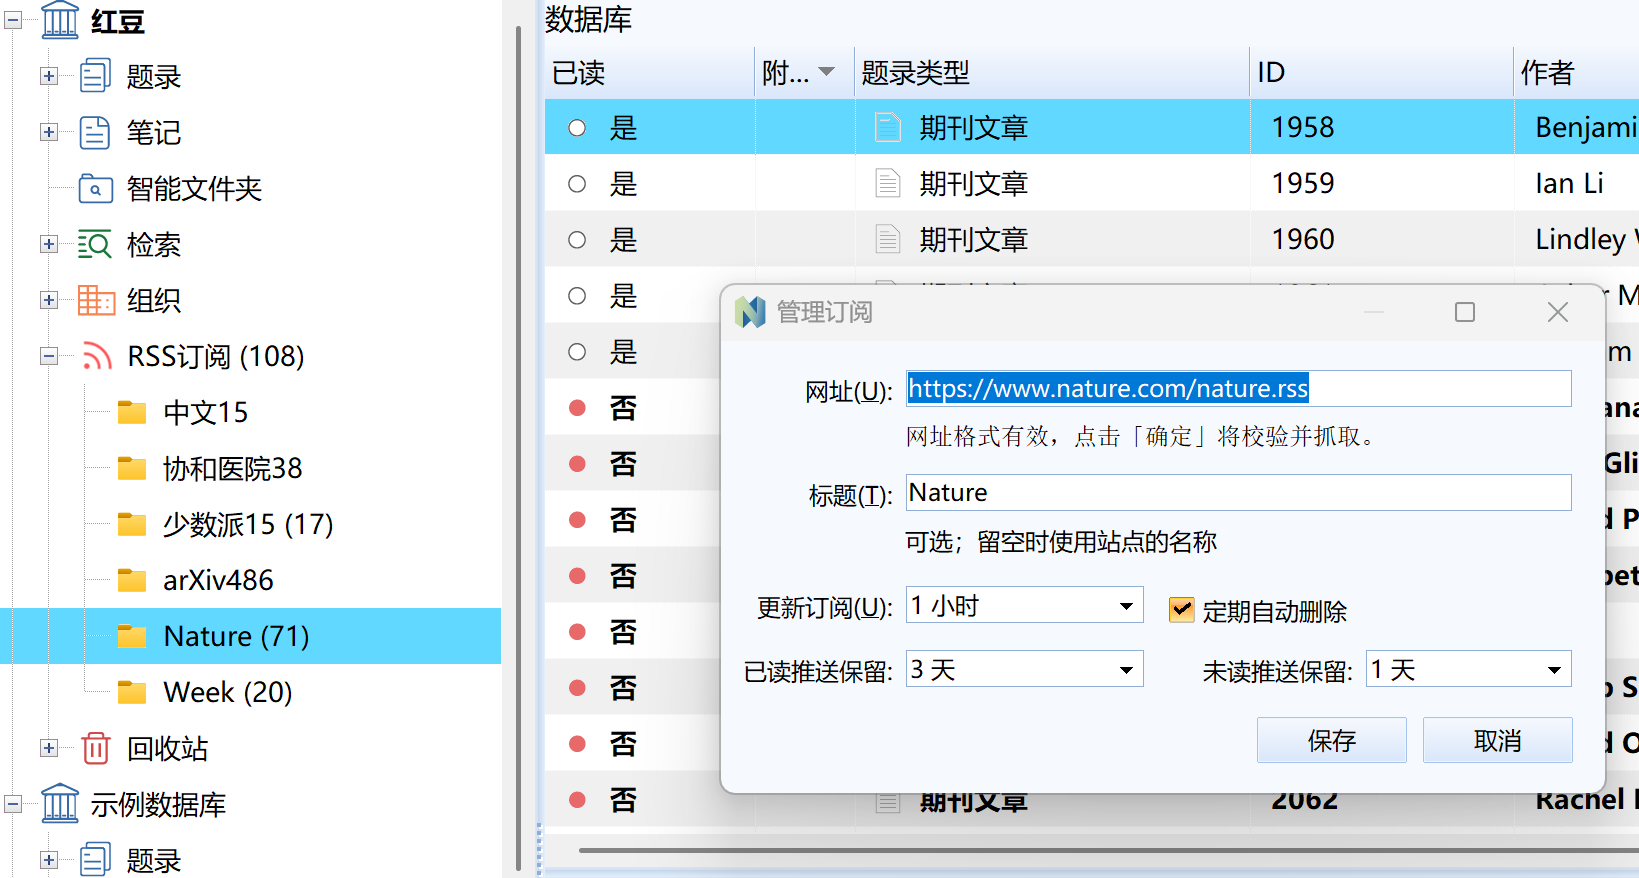The width and height of the screenshot is (1639, 878).
Task: Toggle the 定期自动删除 checkbox
Action: click(1181, 610)
